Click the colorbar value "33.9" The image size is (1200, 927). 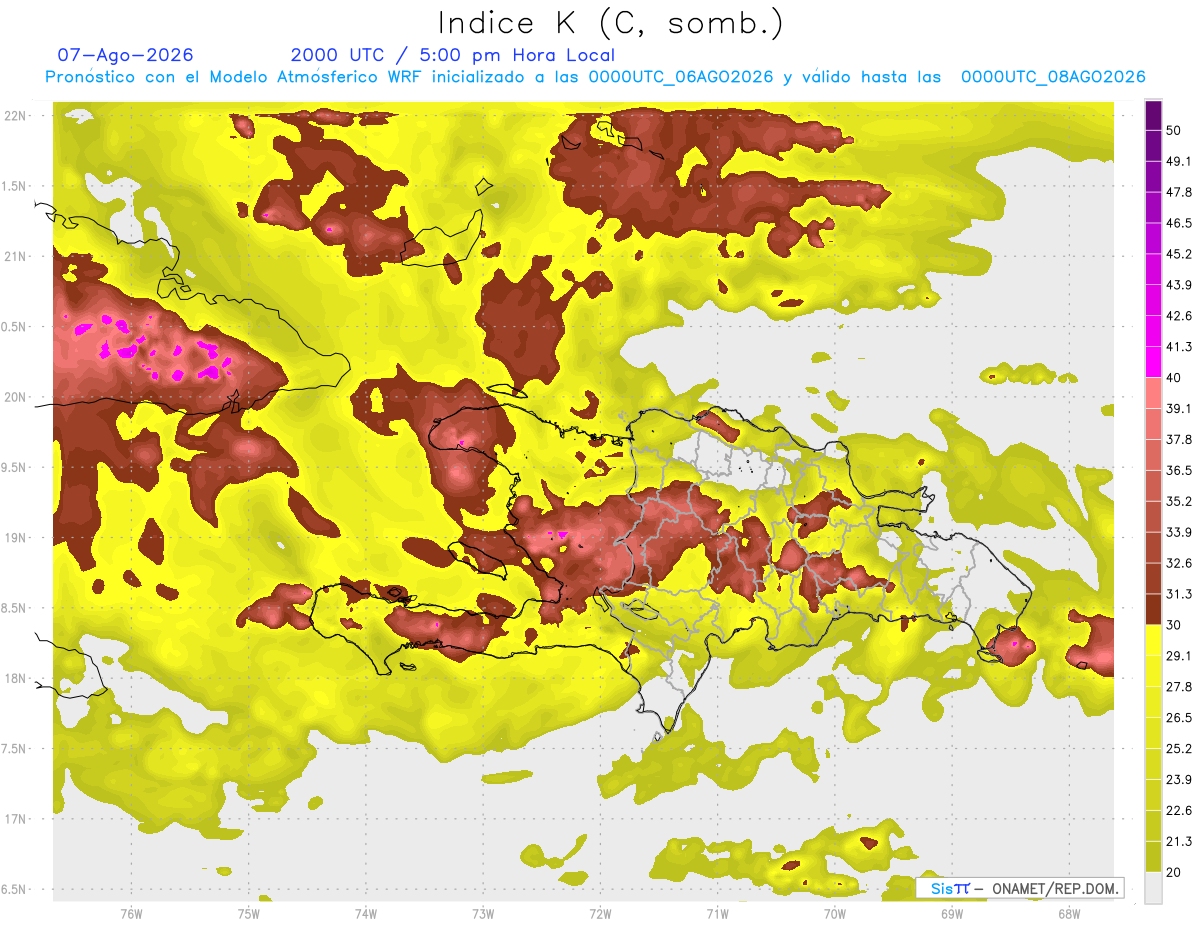click(x=1179, y=532)
